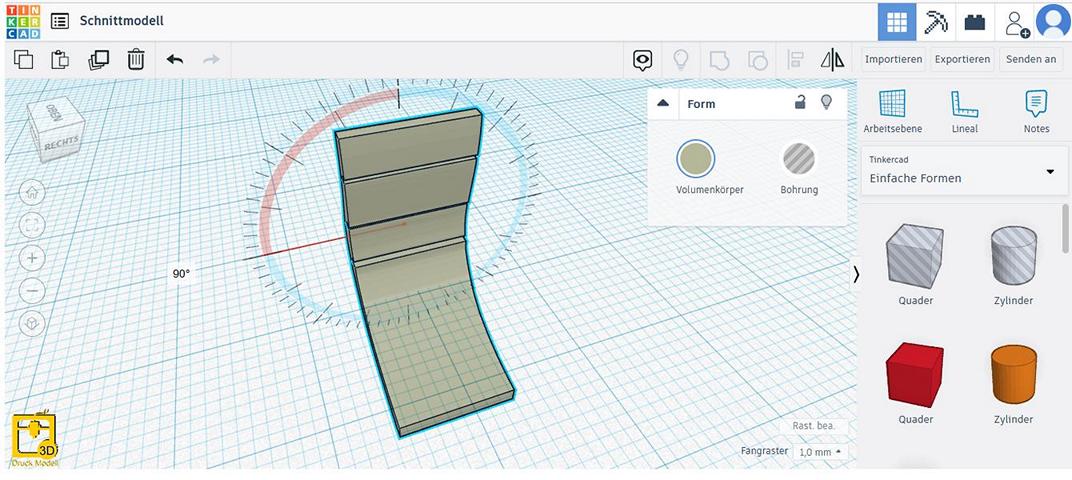Click the Mirror objects icon
Viewport: 1072px width, 480px height.
pyautogui.click(x=832, y=60)
